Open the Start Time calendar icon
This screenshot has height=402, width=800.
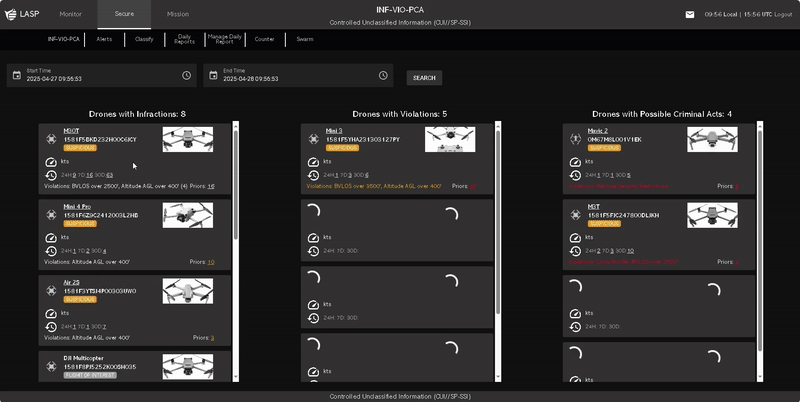pos(17,76)
